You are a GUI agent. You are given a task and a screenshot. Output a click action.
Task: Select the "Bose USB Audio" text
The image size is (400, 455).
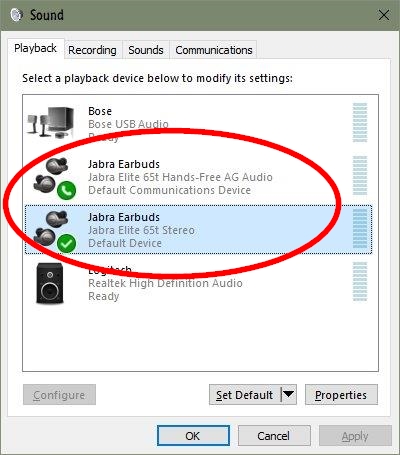(128, 124)
